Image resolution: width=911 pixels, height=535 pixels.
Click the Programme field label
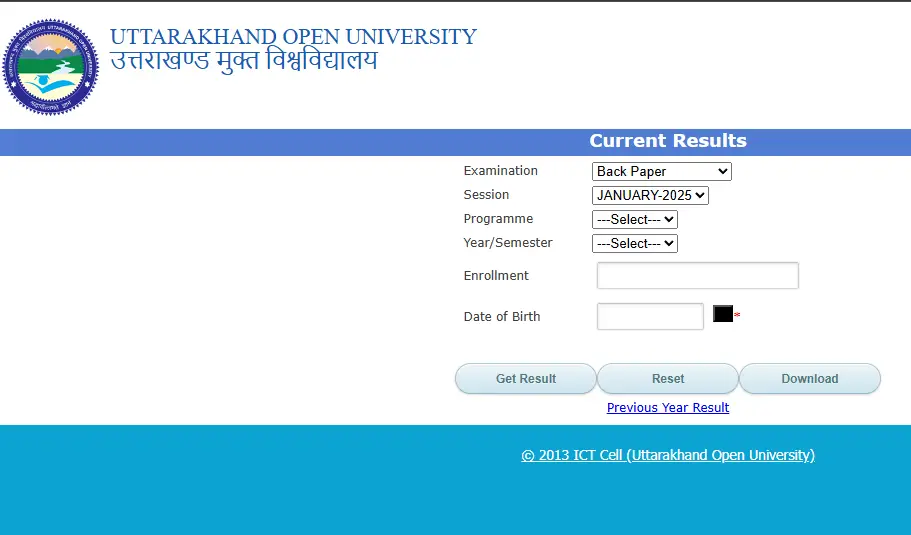point(498,219)
